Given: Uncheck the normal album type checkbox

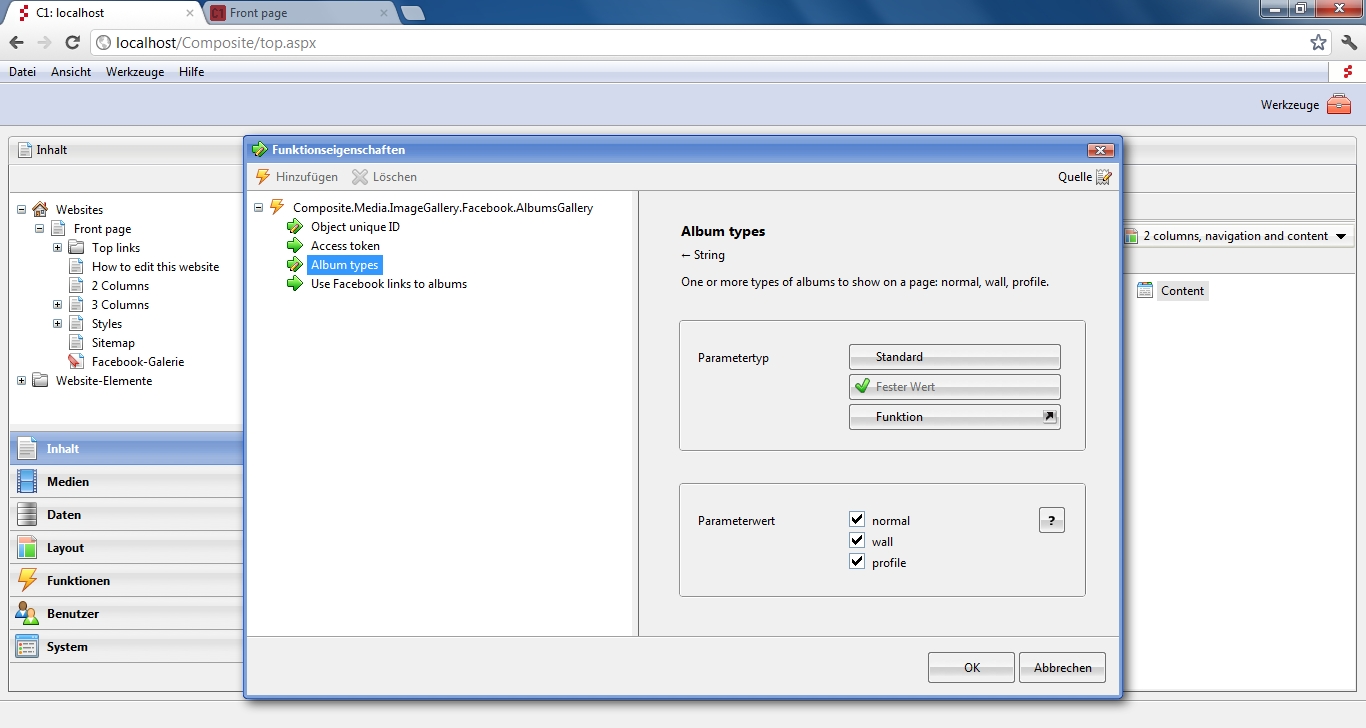Looking at the screenshot, I should click(857, 520).
